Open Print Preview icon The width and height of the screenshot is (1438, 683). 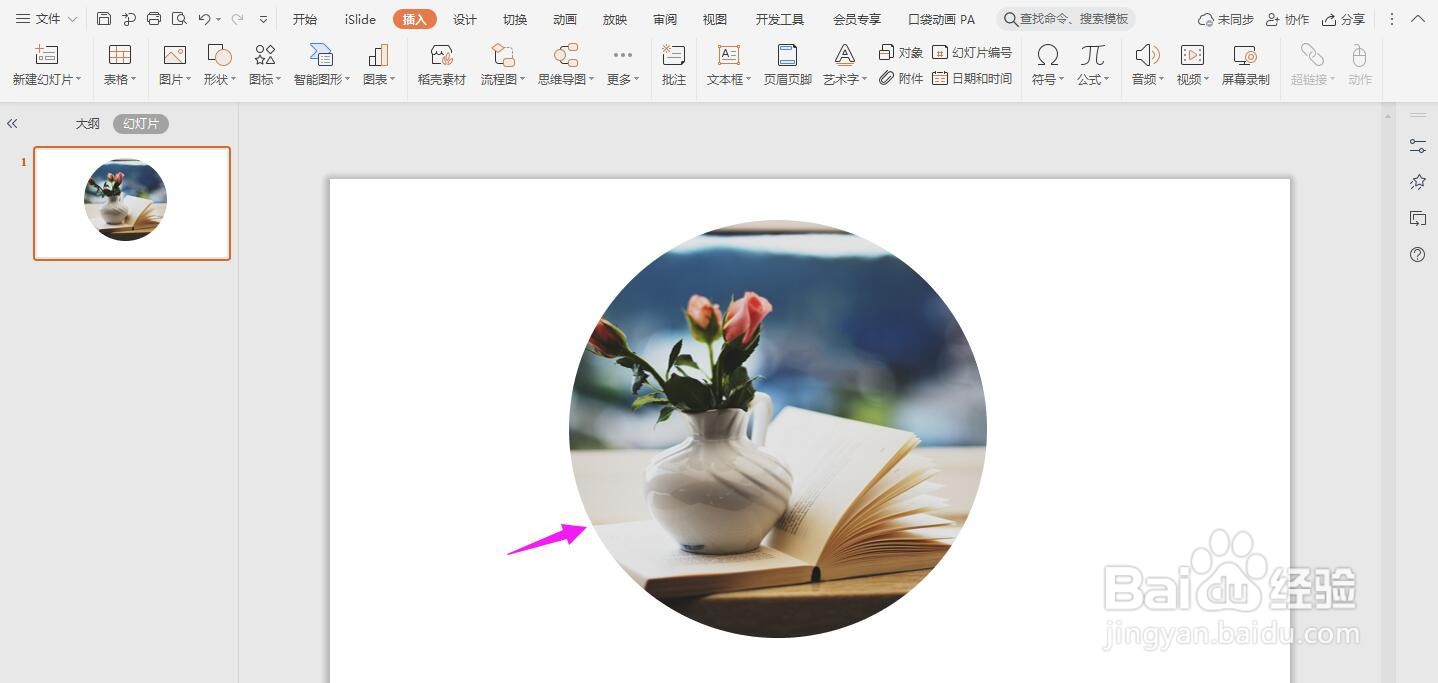[179, 19]
